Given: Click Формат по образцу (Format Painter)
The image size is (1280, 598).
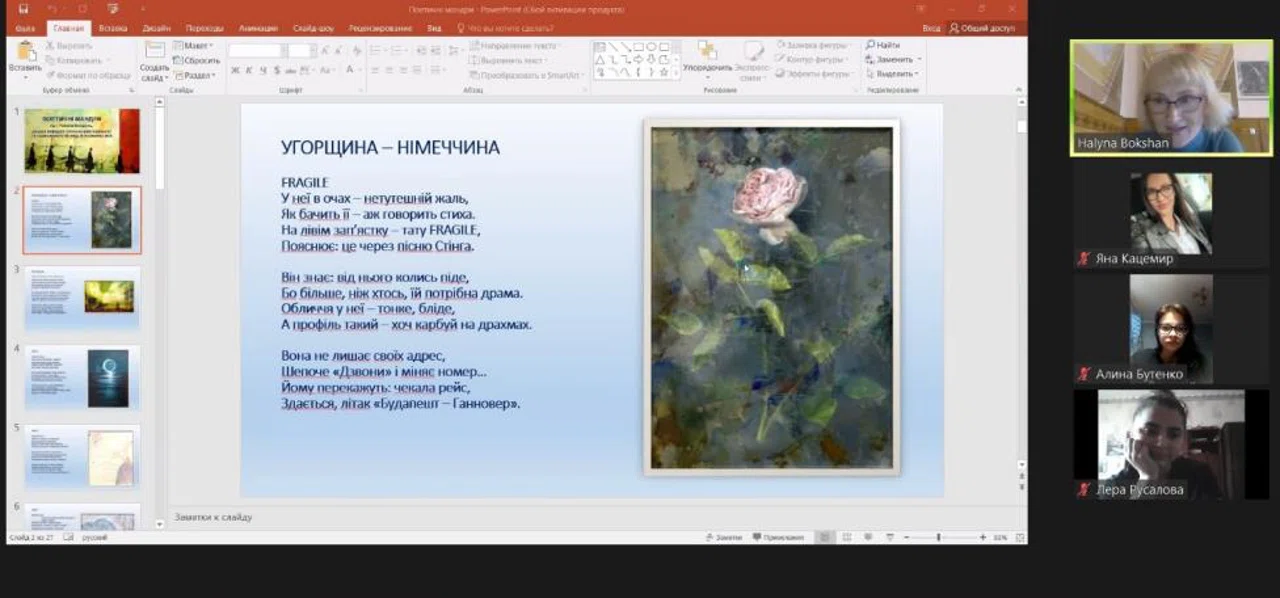Looking at the screenshot, I should (88, 75).
